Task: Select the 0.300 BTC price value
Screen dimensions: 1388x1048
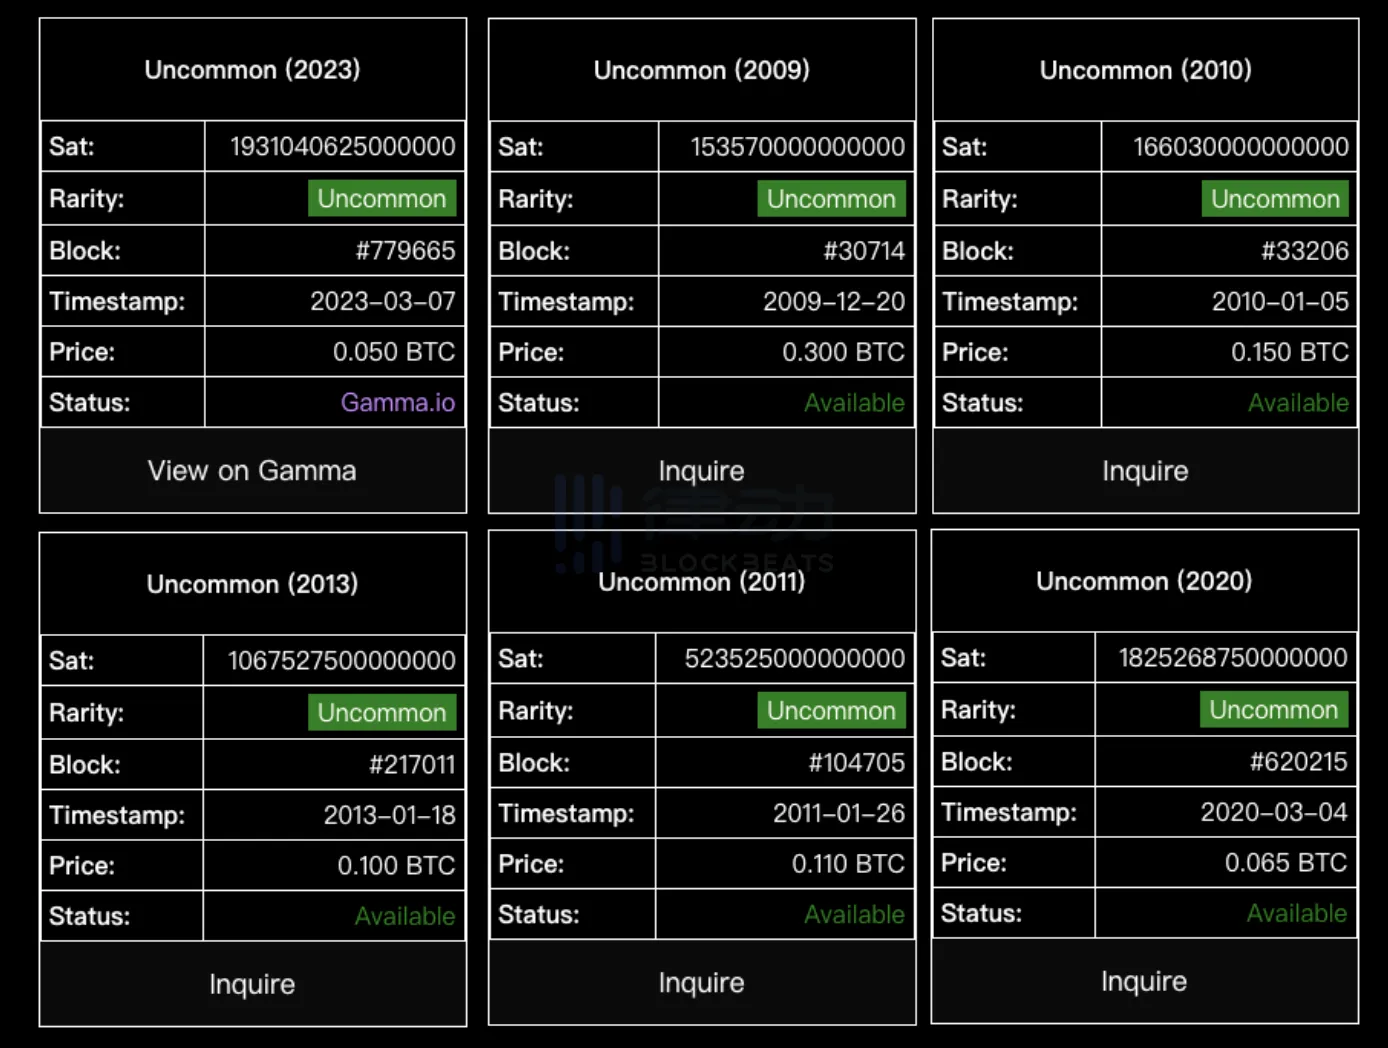Action: tap(843, 352)
